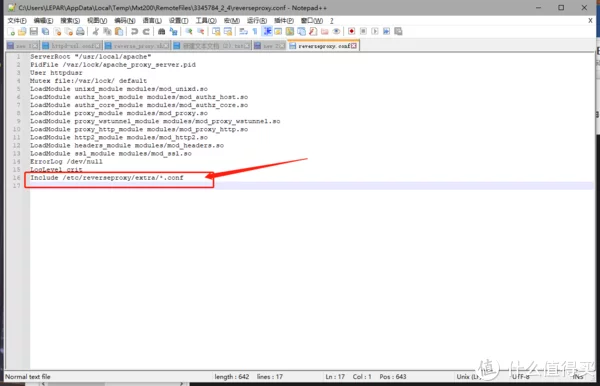This screenshot has width=600, height=386.
Task: Open the 宏(M) menu
Action: pyautogui.click(x=232, y=21)
